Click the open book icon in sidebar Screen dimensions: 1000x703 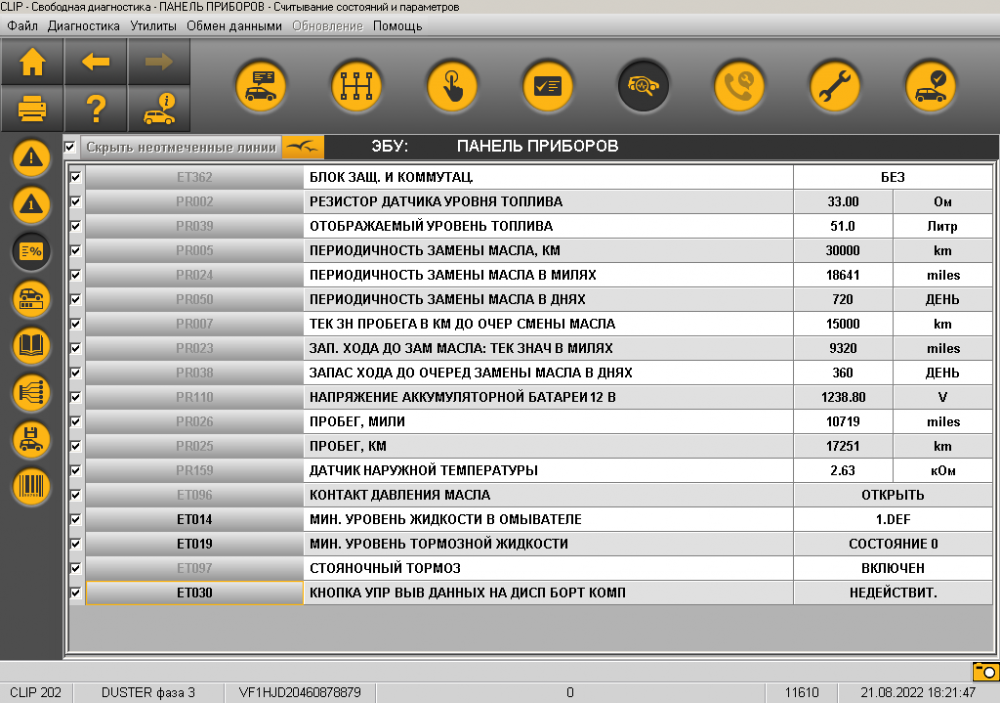[31, 346]
